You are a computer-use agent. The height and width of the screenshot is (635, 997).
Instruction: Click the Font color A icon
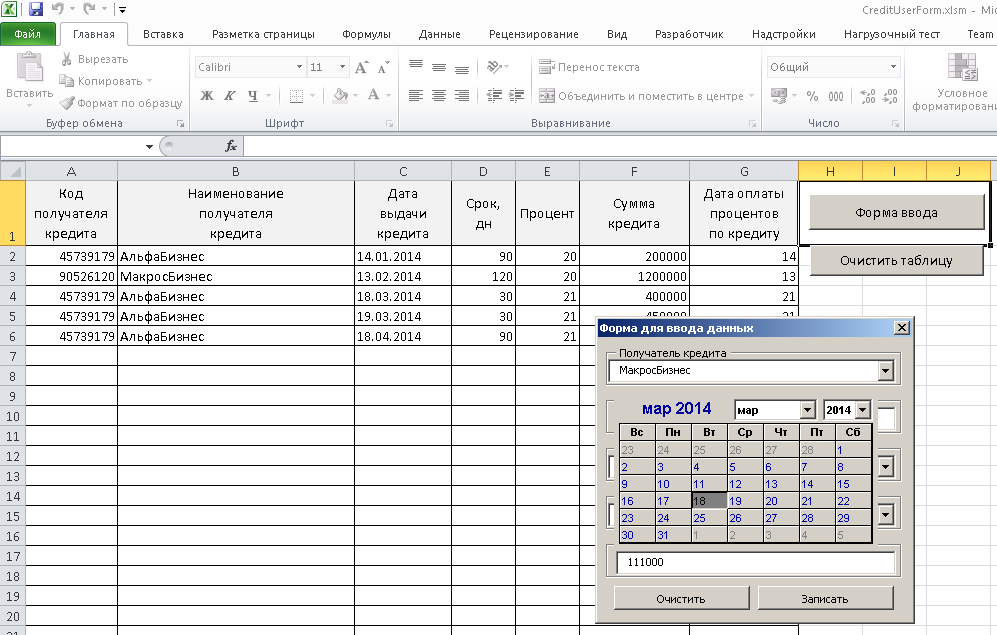click(373, 95)
